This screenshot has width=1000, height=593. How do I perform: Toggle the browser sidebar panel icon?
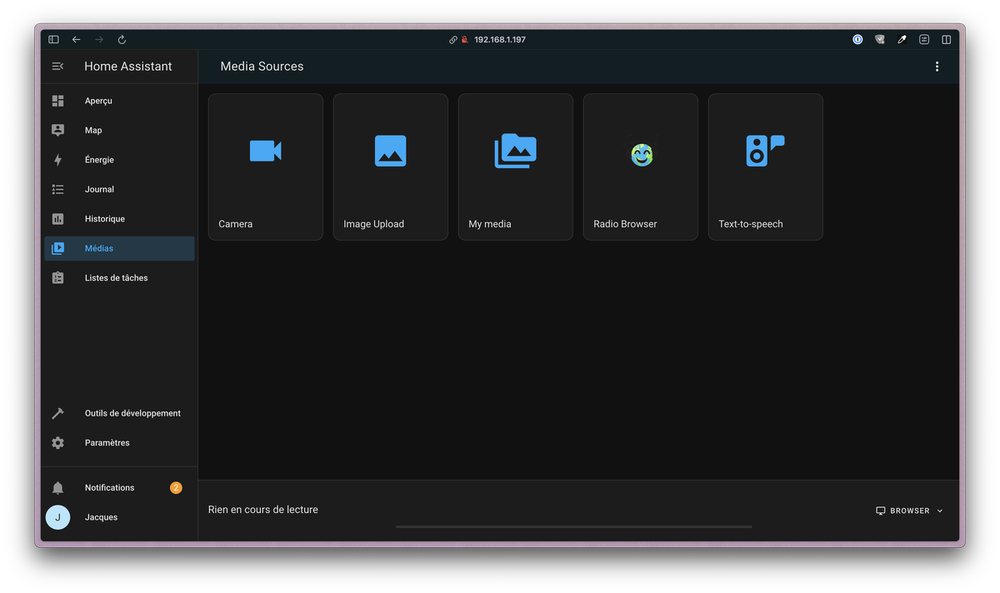tap(54, 40)
